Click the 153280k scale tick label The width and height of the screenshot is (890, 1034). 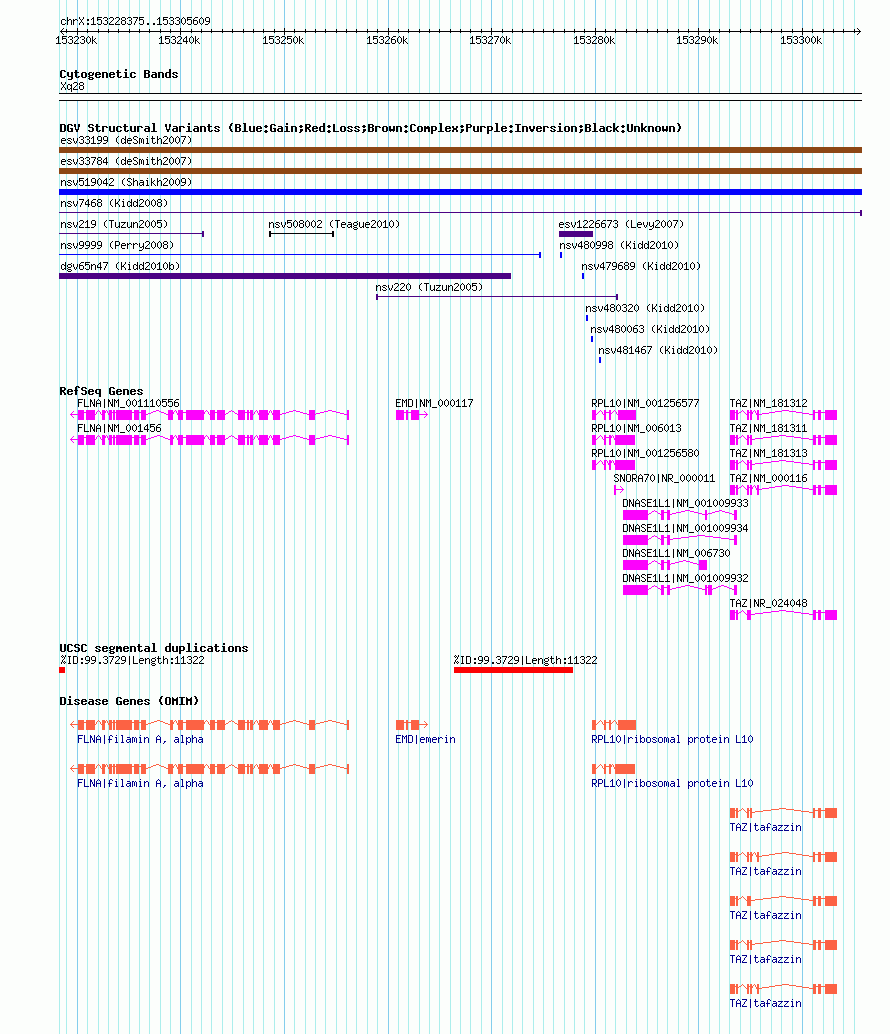594,40
